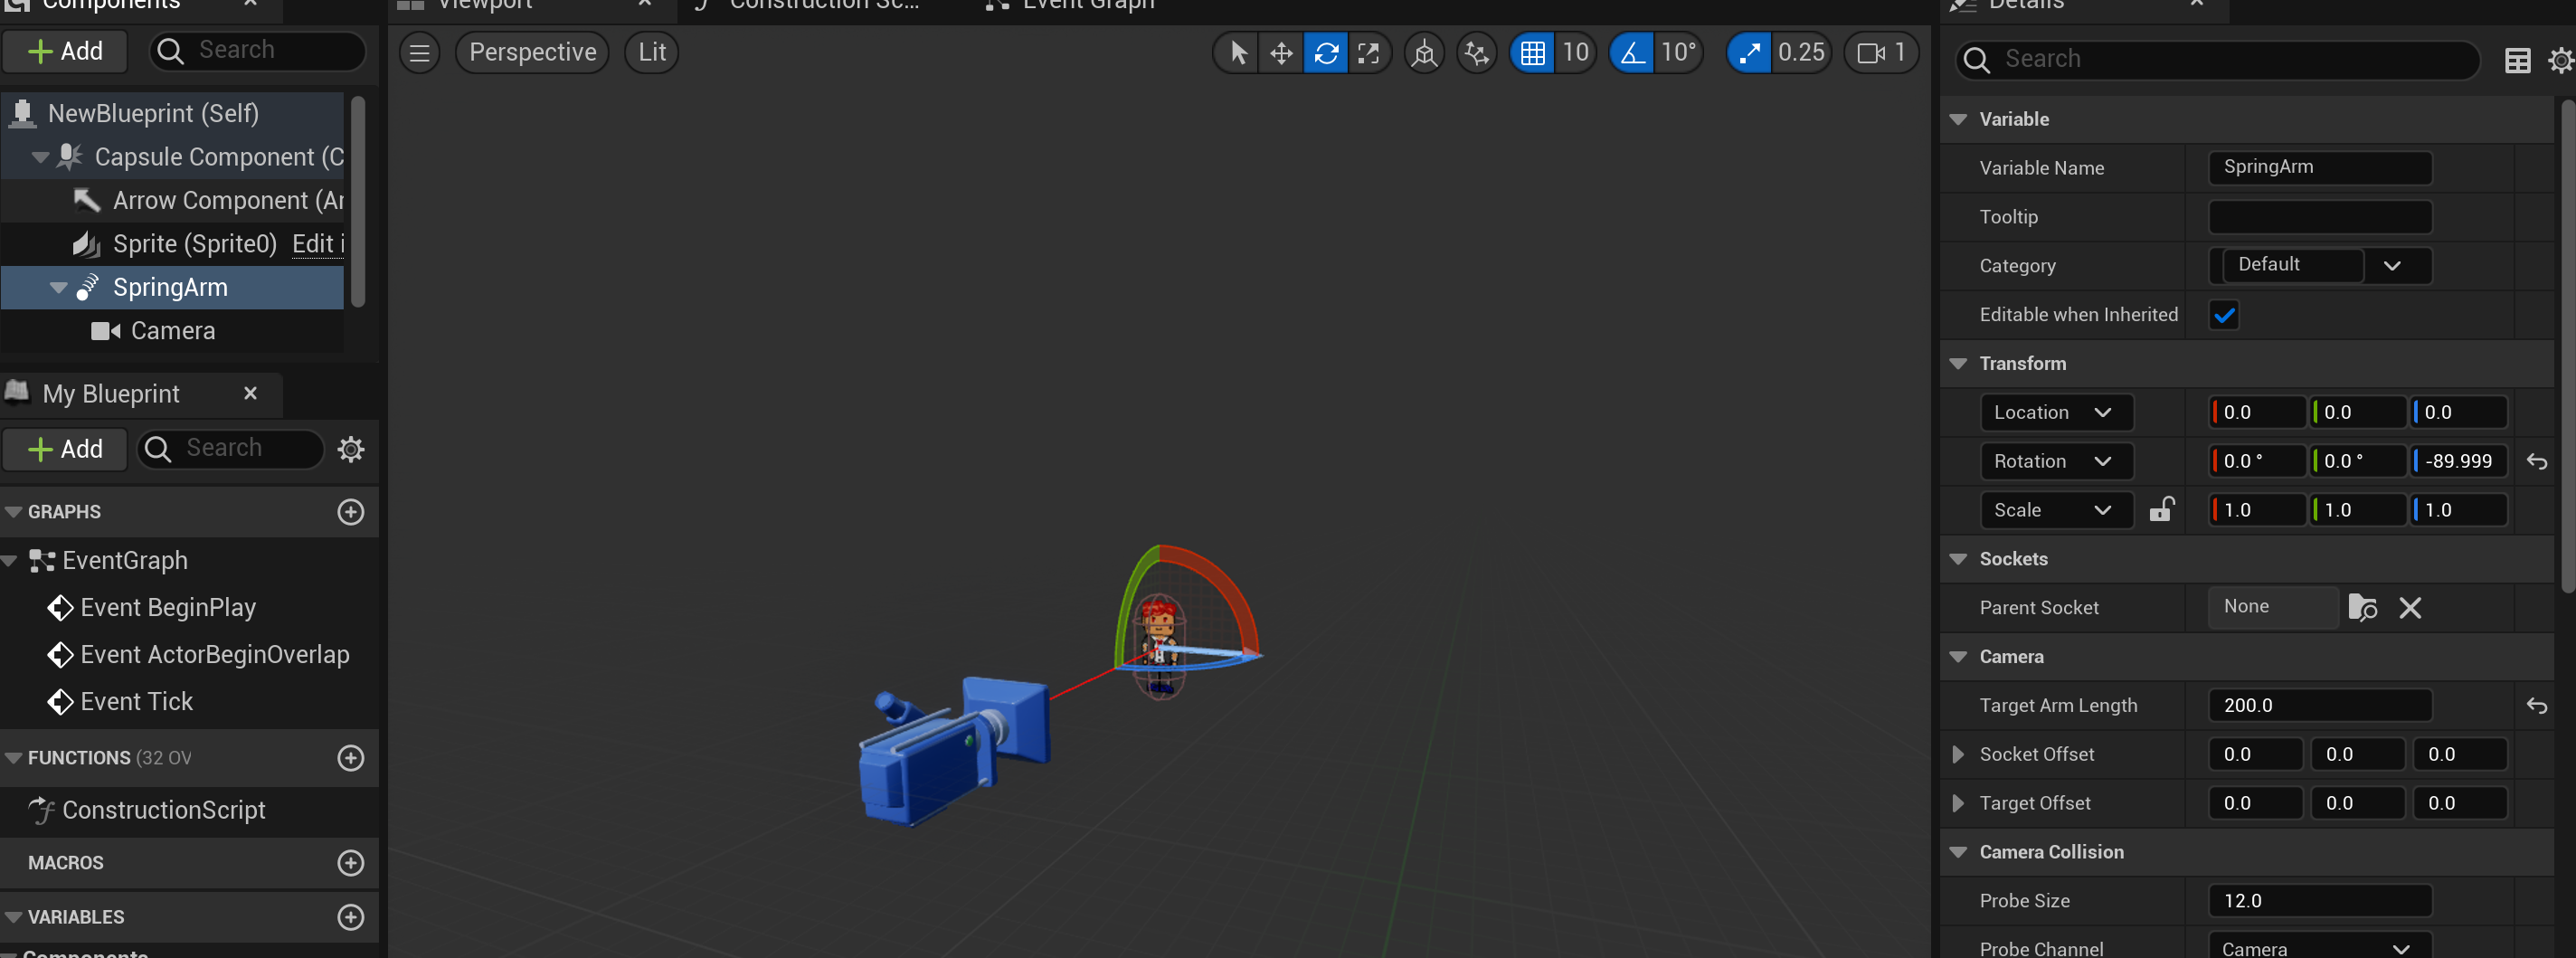
Task: Collapse the GRAPHS section
Action: coord(14,512)
